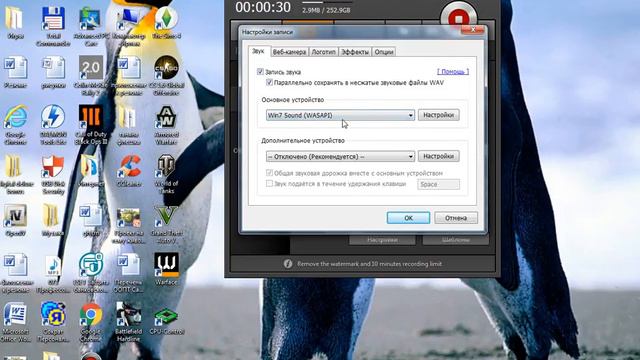Image resolution: width=640 pixels, height=360 pixels.
Task: Close the Настройки записи dialog
Action: point(473,30)
